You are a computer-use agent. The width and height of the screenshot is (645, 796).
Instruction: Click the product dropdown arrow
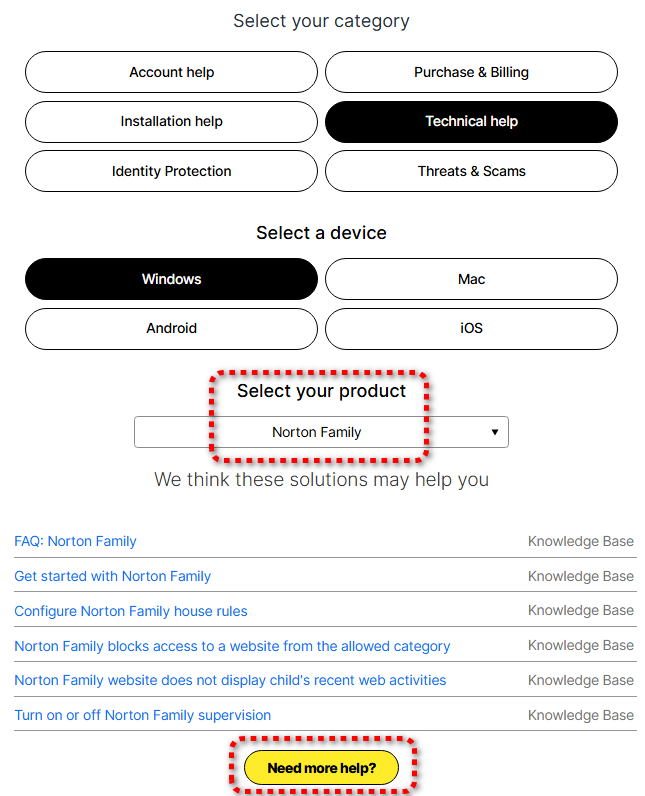tap(494, 432)
